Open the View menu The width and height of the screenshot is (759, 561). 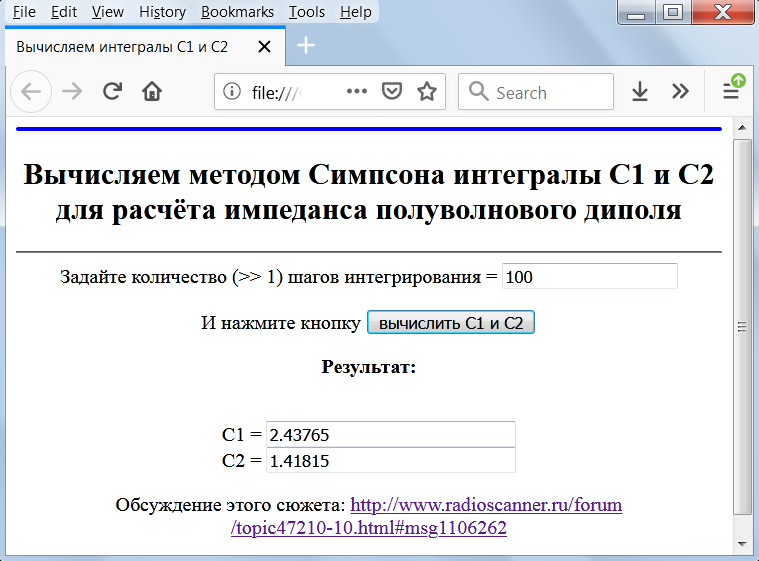pos(107,12)
